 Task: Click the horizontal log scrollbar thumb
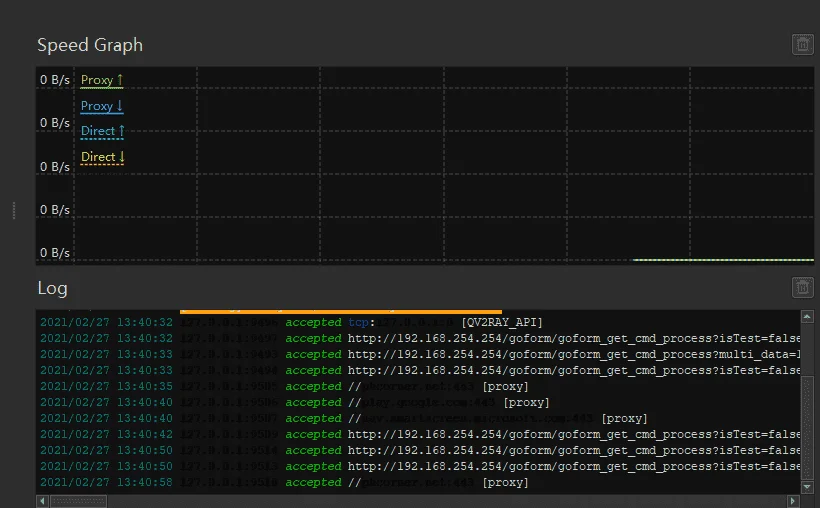pos(78,501)
